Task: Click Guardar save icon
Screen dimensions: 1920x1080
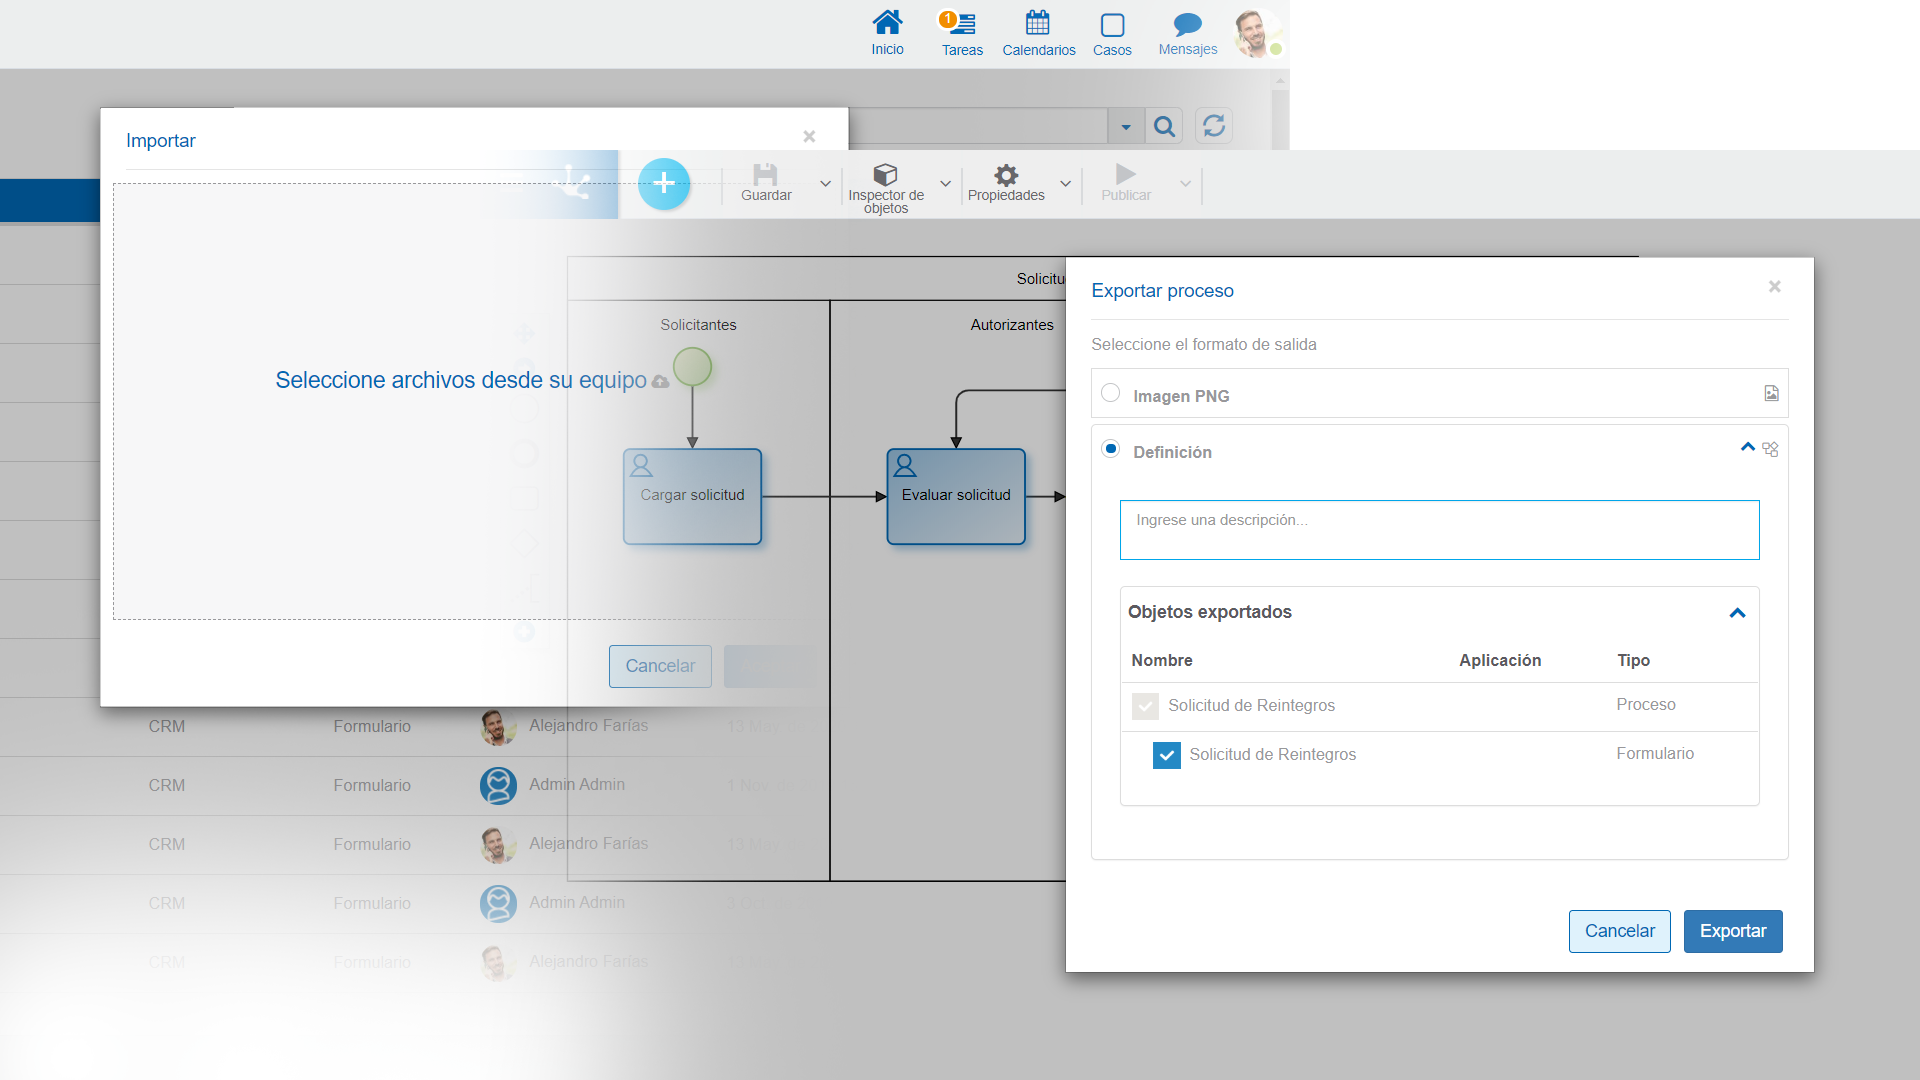Action: (766, 182)
